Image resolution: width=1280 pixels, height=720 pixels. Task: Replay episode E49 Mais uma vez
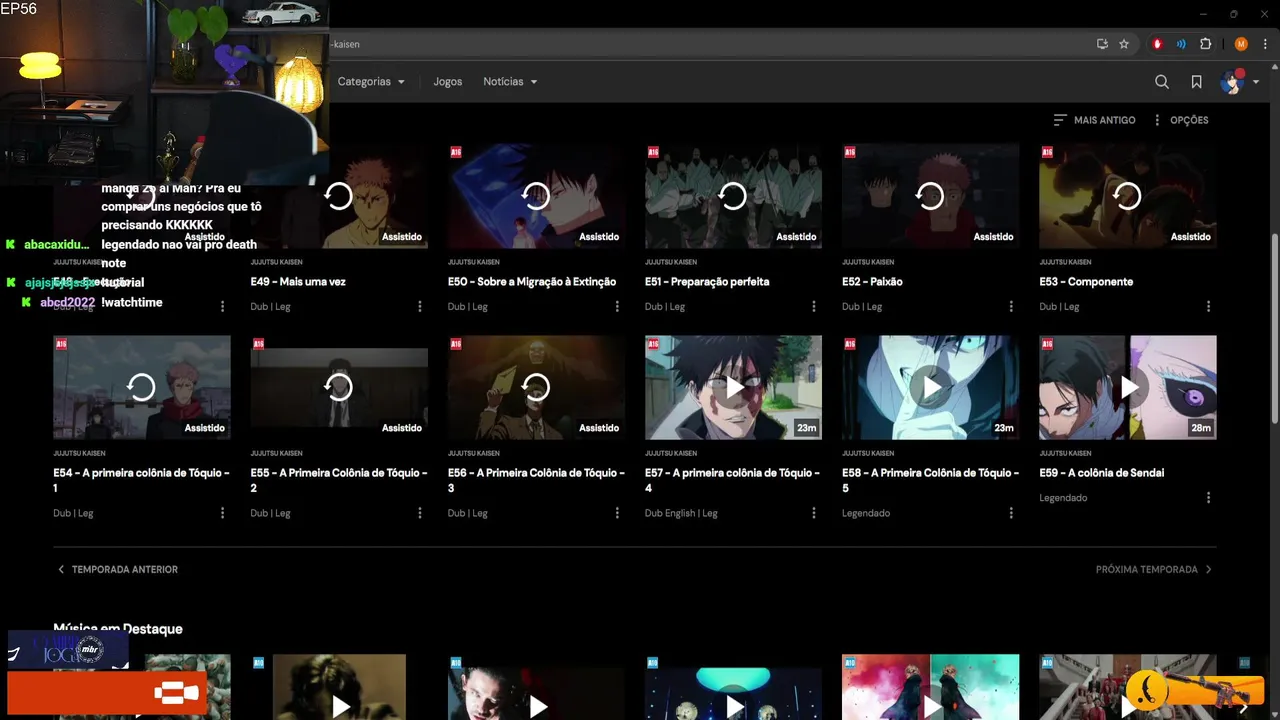click(339, 196)
